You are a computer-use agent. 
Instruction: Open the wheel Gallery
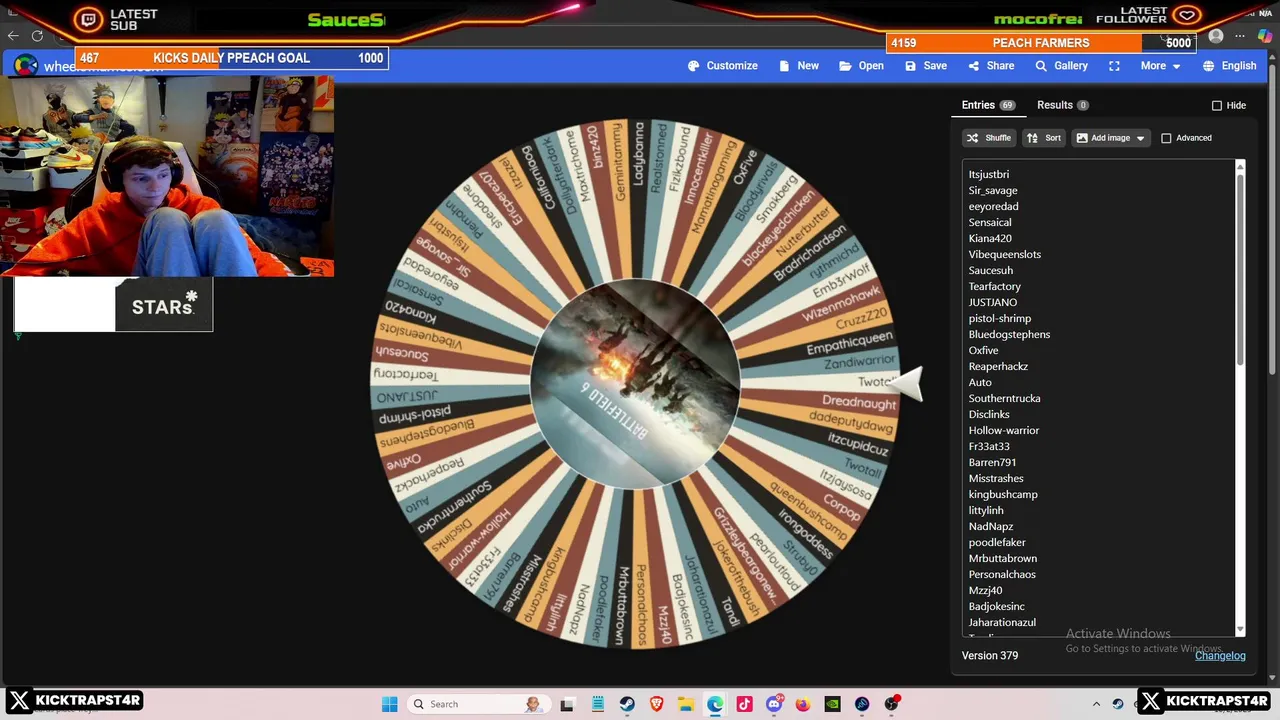click(1061, 66)
